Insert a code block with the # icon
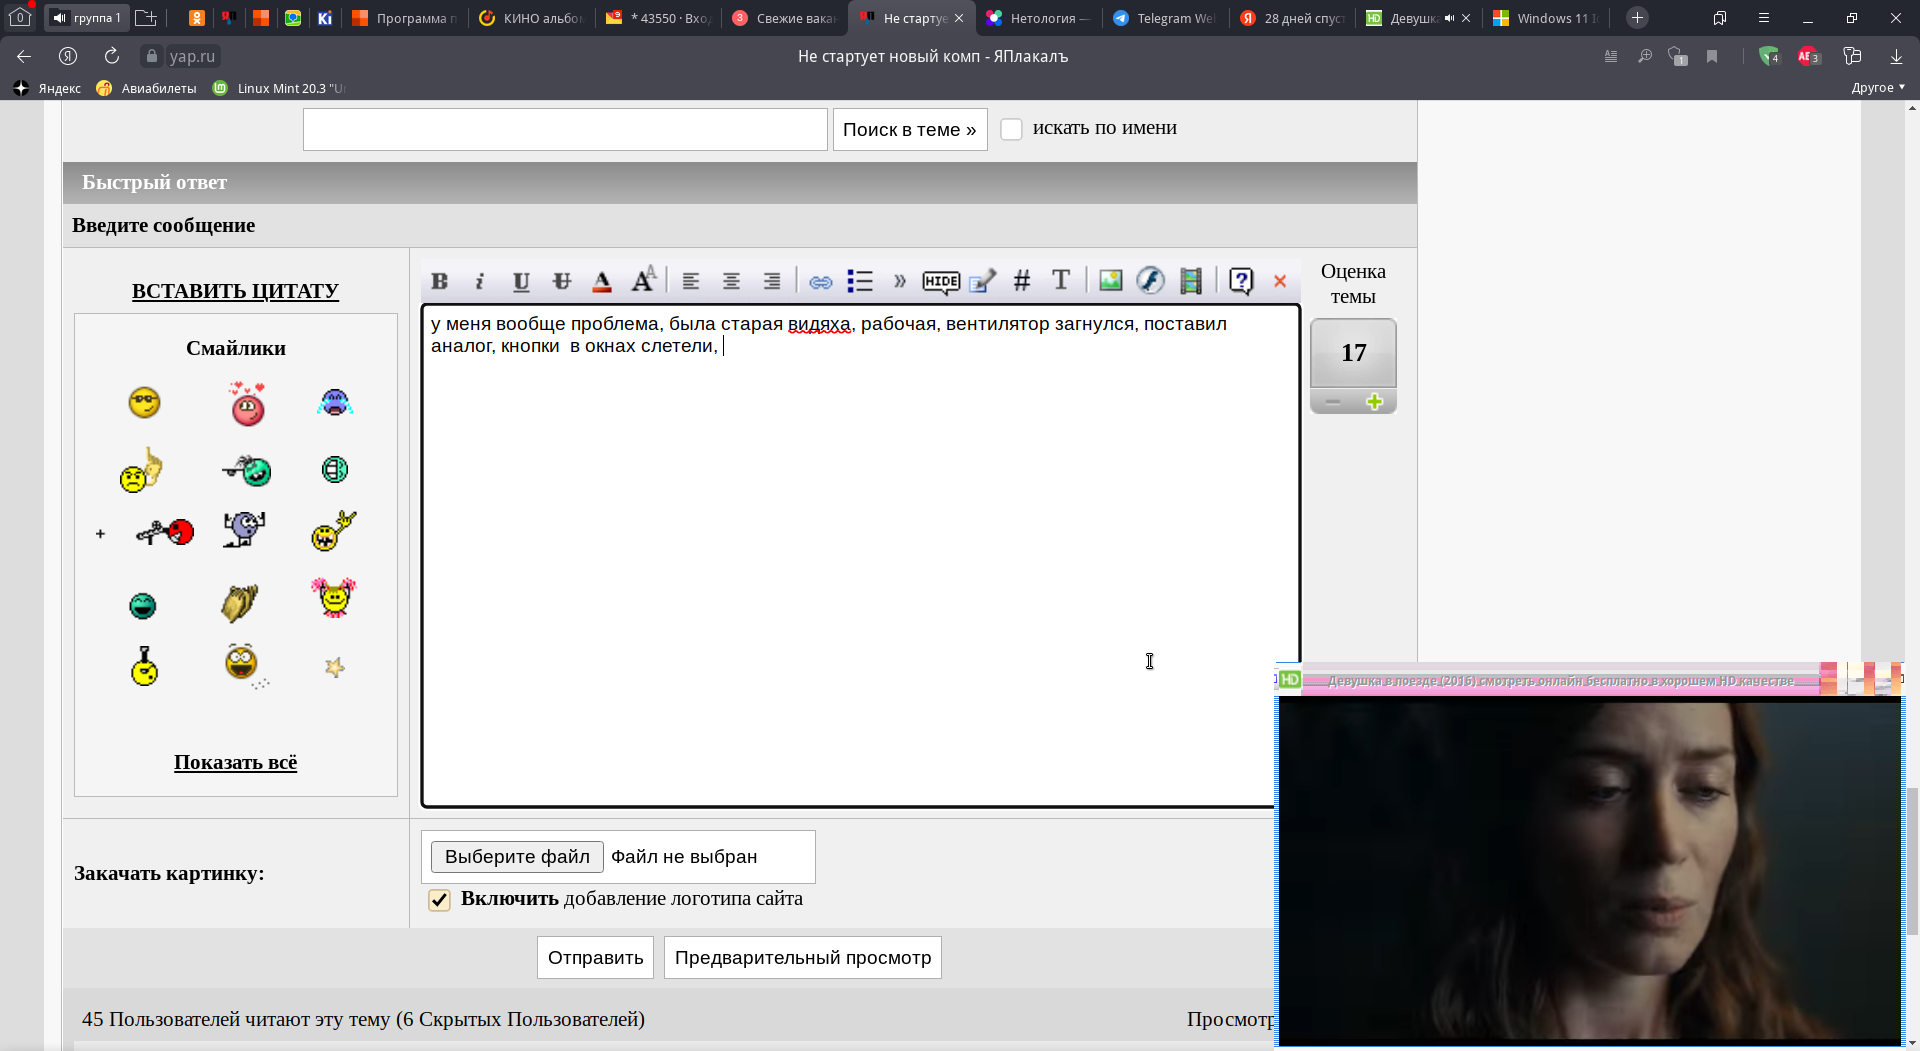Image resolution: width=1920 pixels, height=1051 pixels. pos(1022,281)
